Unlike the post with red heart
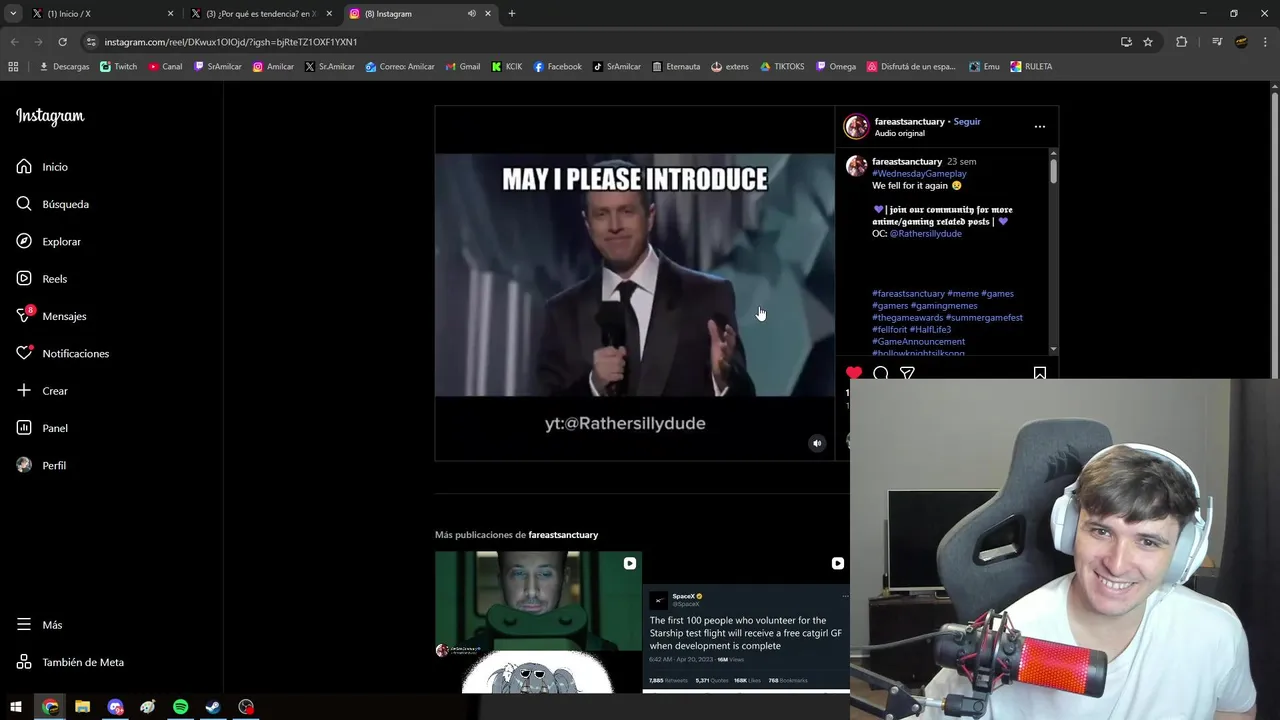The image size is (1280, 720). click(x=854, y=373)
